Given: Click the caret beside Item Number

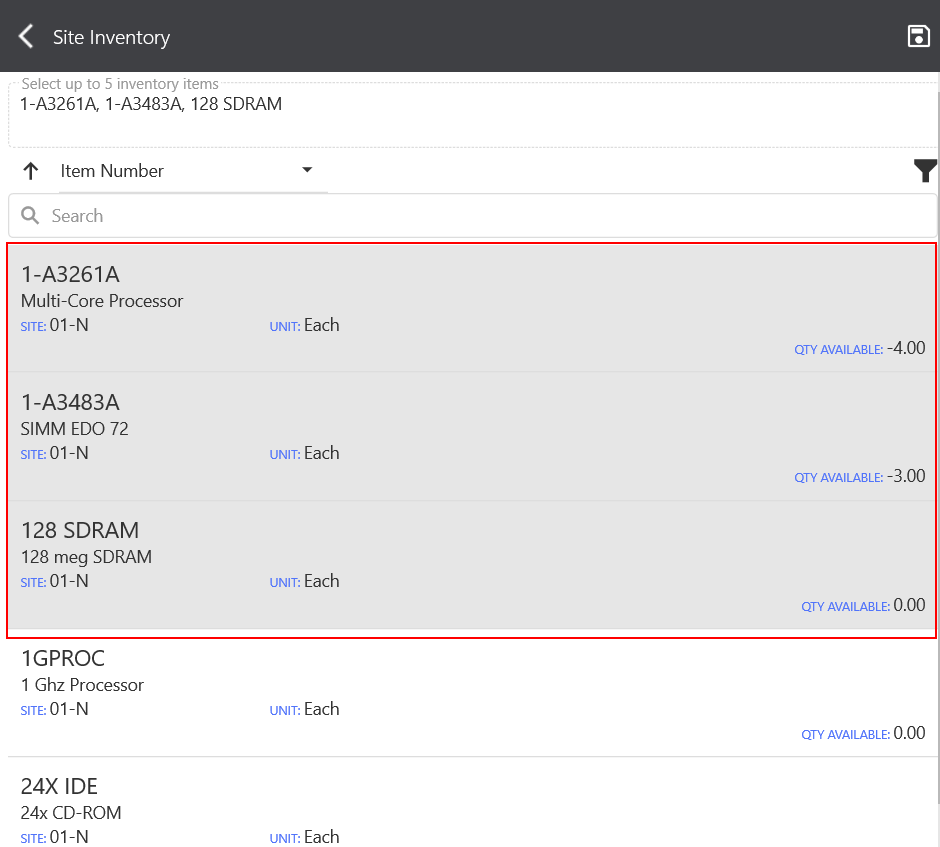Looking at the screenshot, I should (307, 170).
